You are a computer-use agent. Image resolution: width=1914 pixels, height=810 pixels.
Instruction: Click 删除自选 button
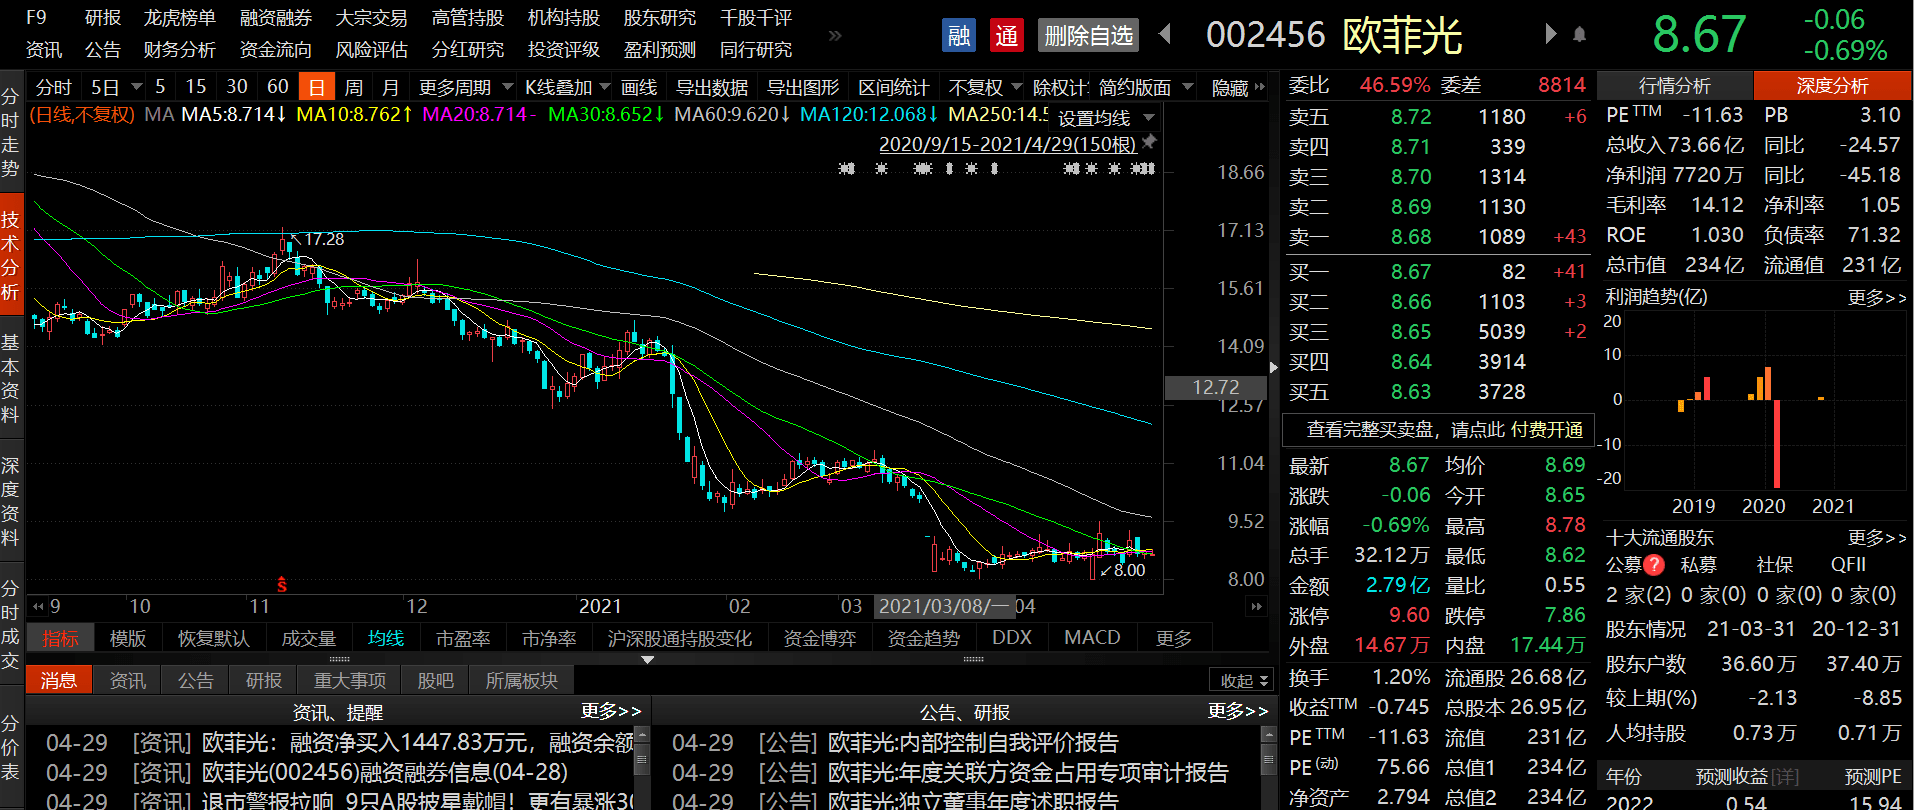(x=1089, y=36)
